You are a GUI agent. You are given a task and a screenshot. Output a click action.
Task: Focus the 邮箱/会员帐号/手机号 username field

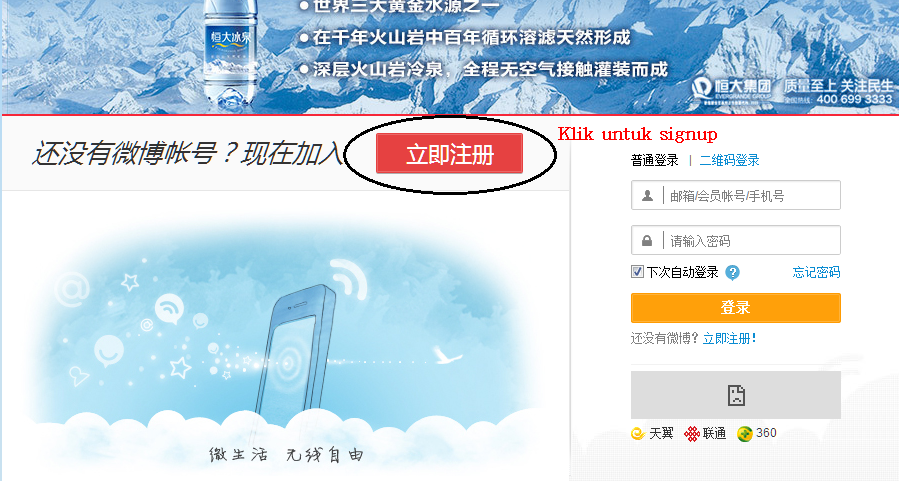coord(736,195)
